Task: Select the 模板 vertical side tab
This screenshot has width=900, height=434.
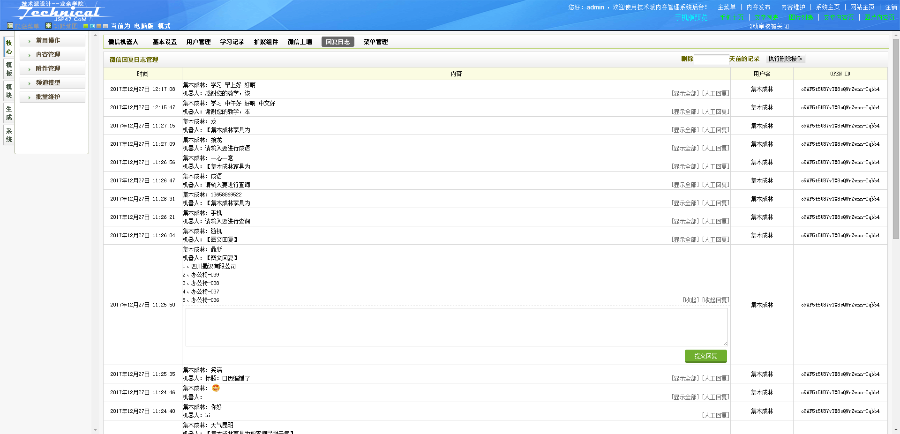Action: [x=9, y=68]
